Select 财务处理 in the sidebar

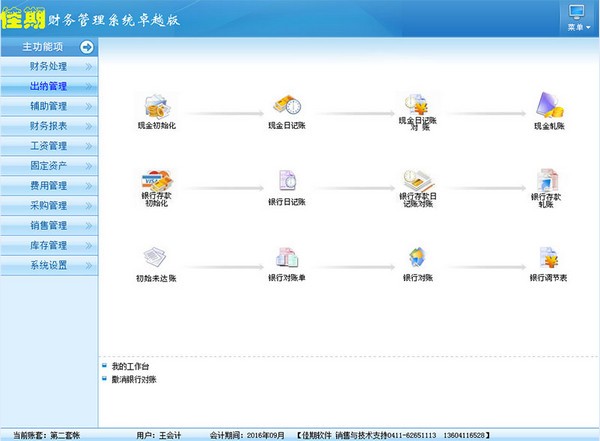(49, 67)
